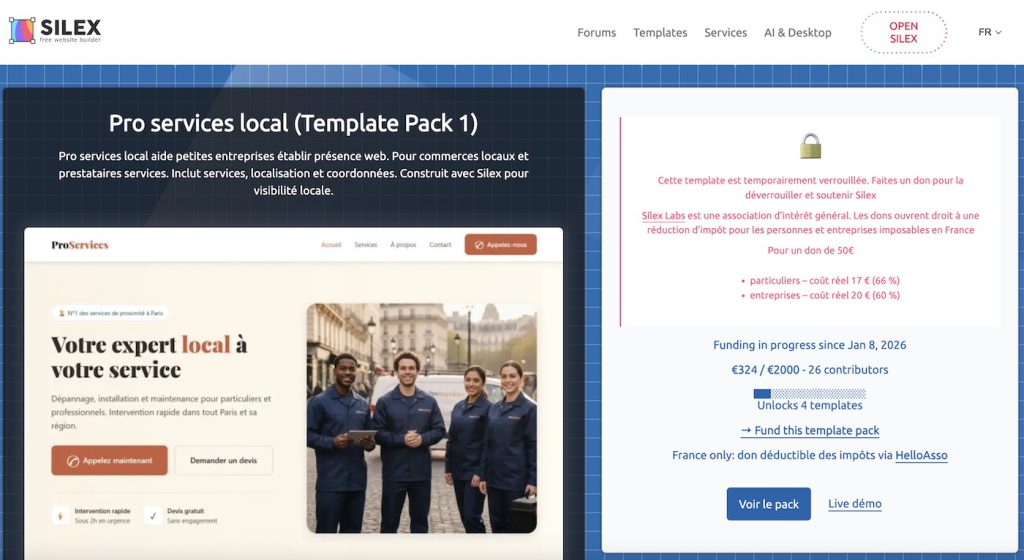1024x560 pixels.
Task: Click the Funding in progress since Jan 8, 2026 text
Action: point(810,345)
